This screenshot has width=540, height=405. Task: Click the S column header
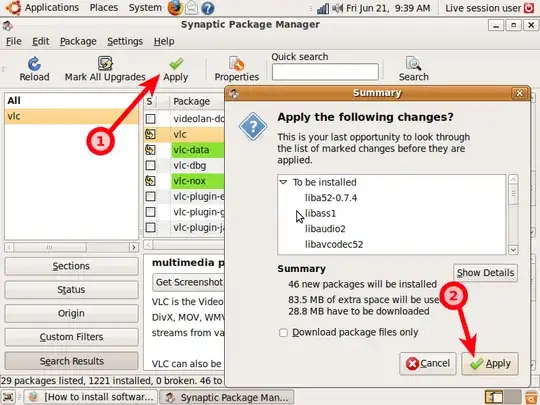click(x=150, y=102)
